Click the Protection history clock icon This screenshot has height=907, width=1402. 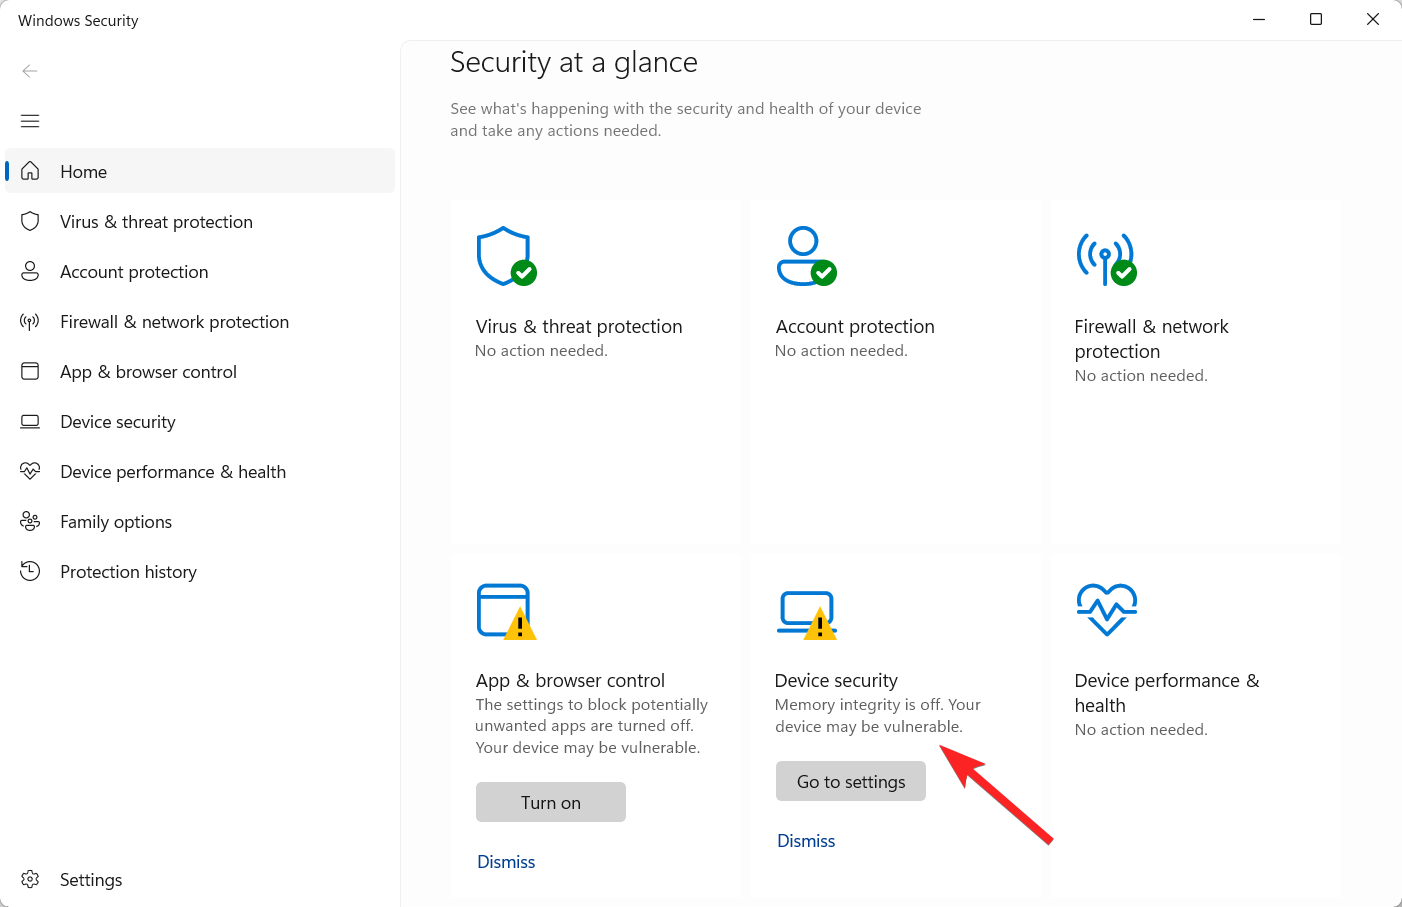tap(30, 571)
